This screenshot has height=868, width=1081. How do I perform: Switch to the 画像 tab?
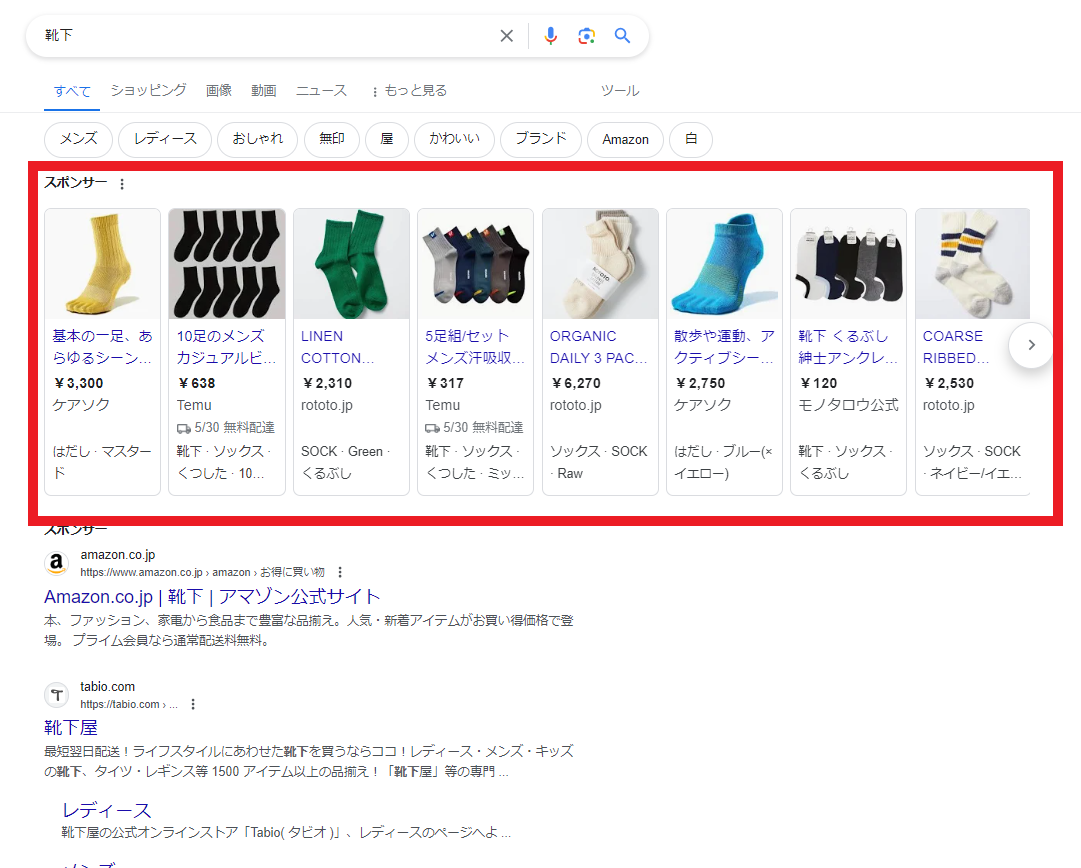[x=219, y=90]
